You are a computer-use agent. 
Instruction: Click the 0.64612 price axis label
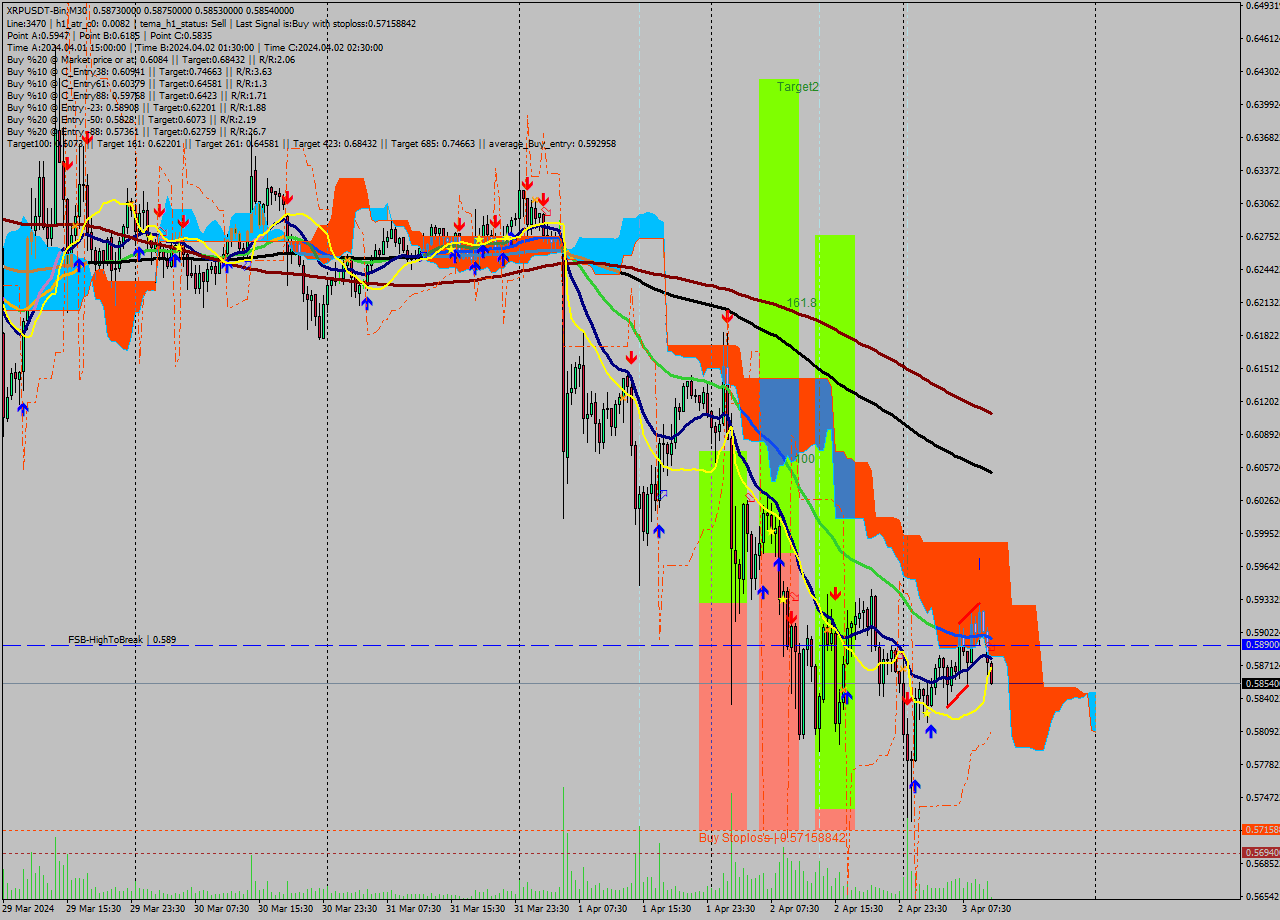coord(1262,39)
